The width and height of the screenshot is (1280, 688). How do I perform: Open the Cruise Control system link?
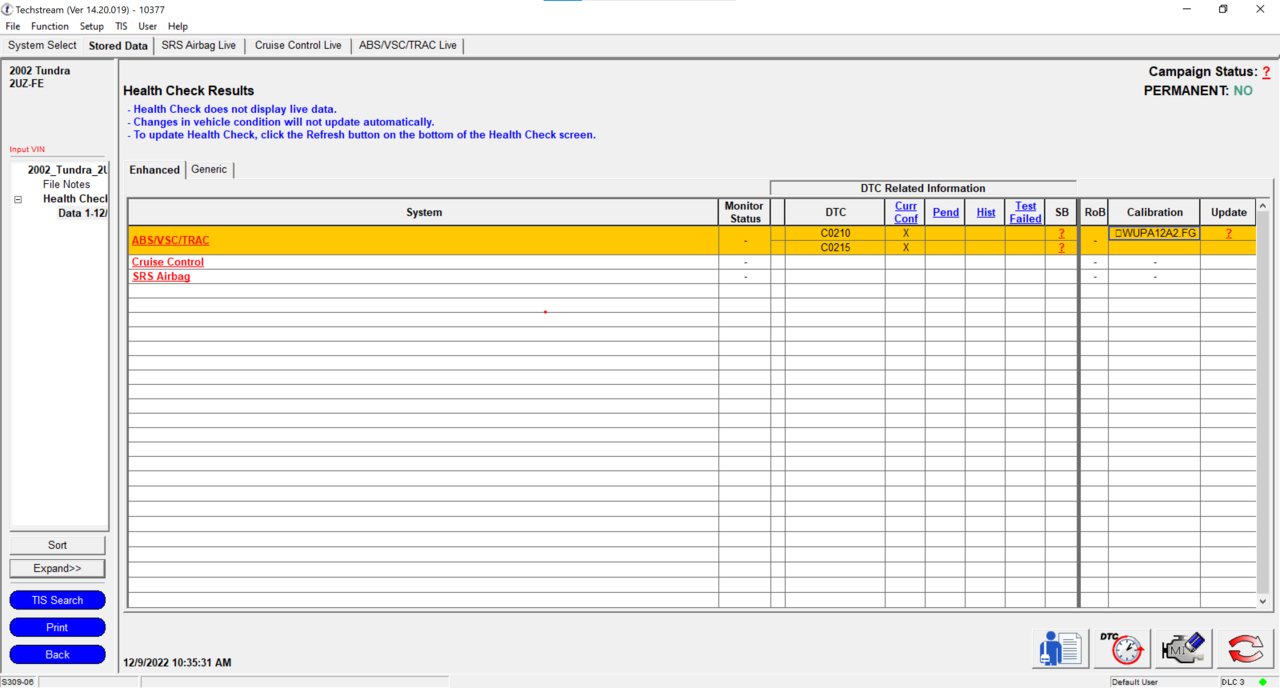tap(168, 262)
